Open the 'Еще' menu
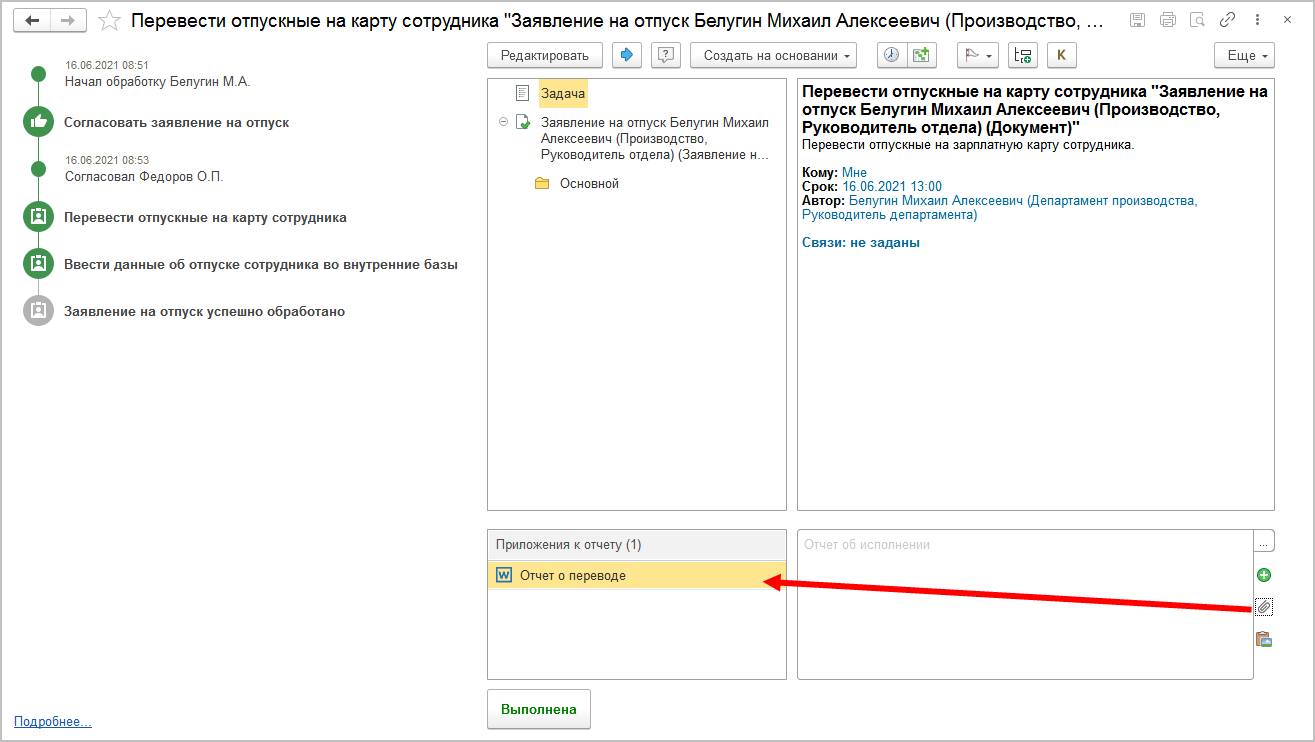 coord(1244,55)
